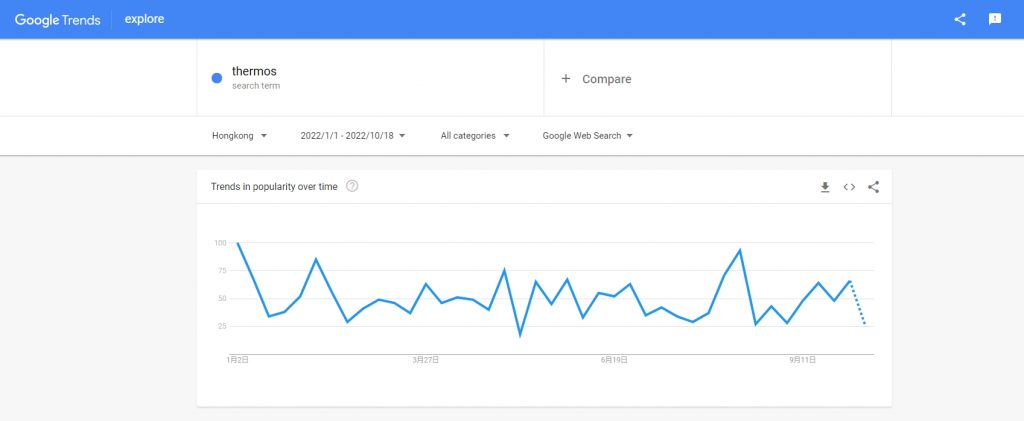This screenshot has height=421, width=1024.
Task: Click the dotted partial-data segment of line
Action: (858, 304)
